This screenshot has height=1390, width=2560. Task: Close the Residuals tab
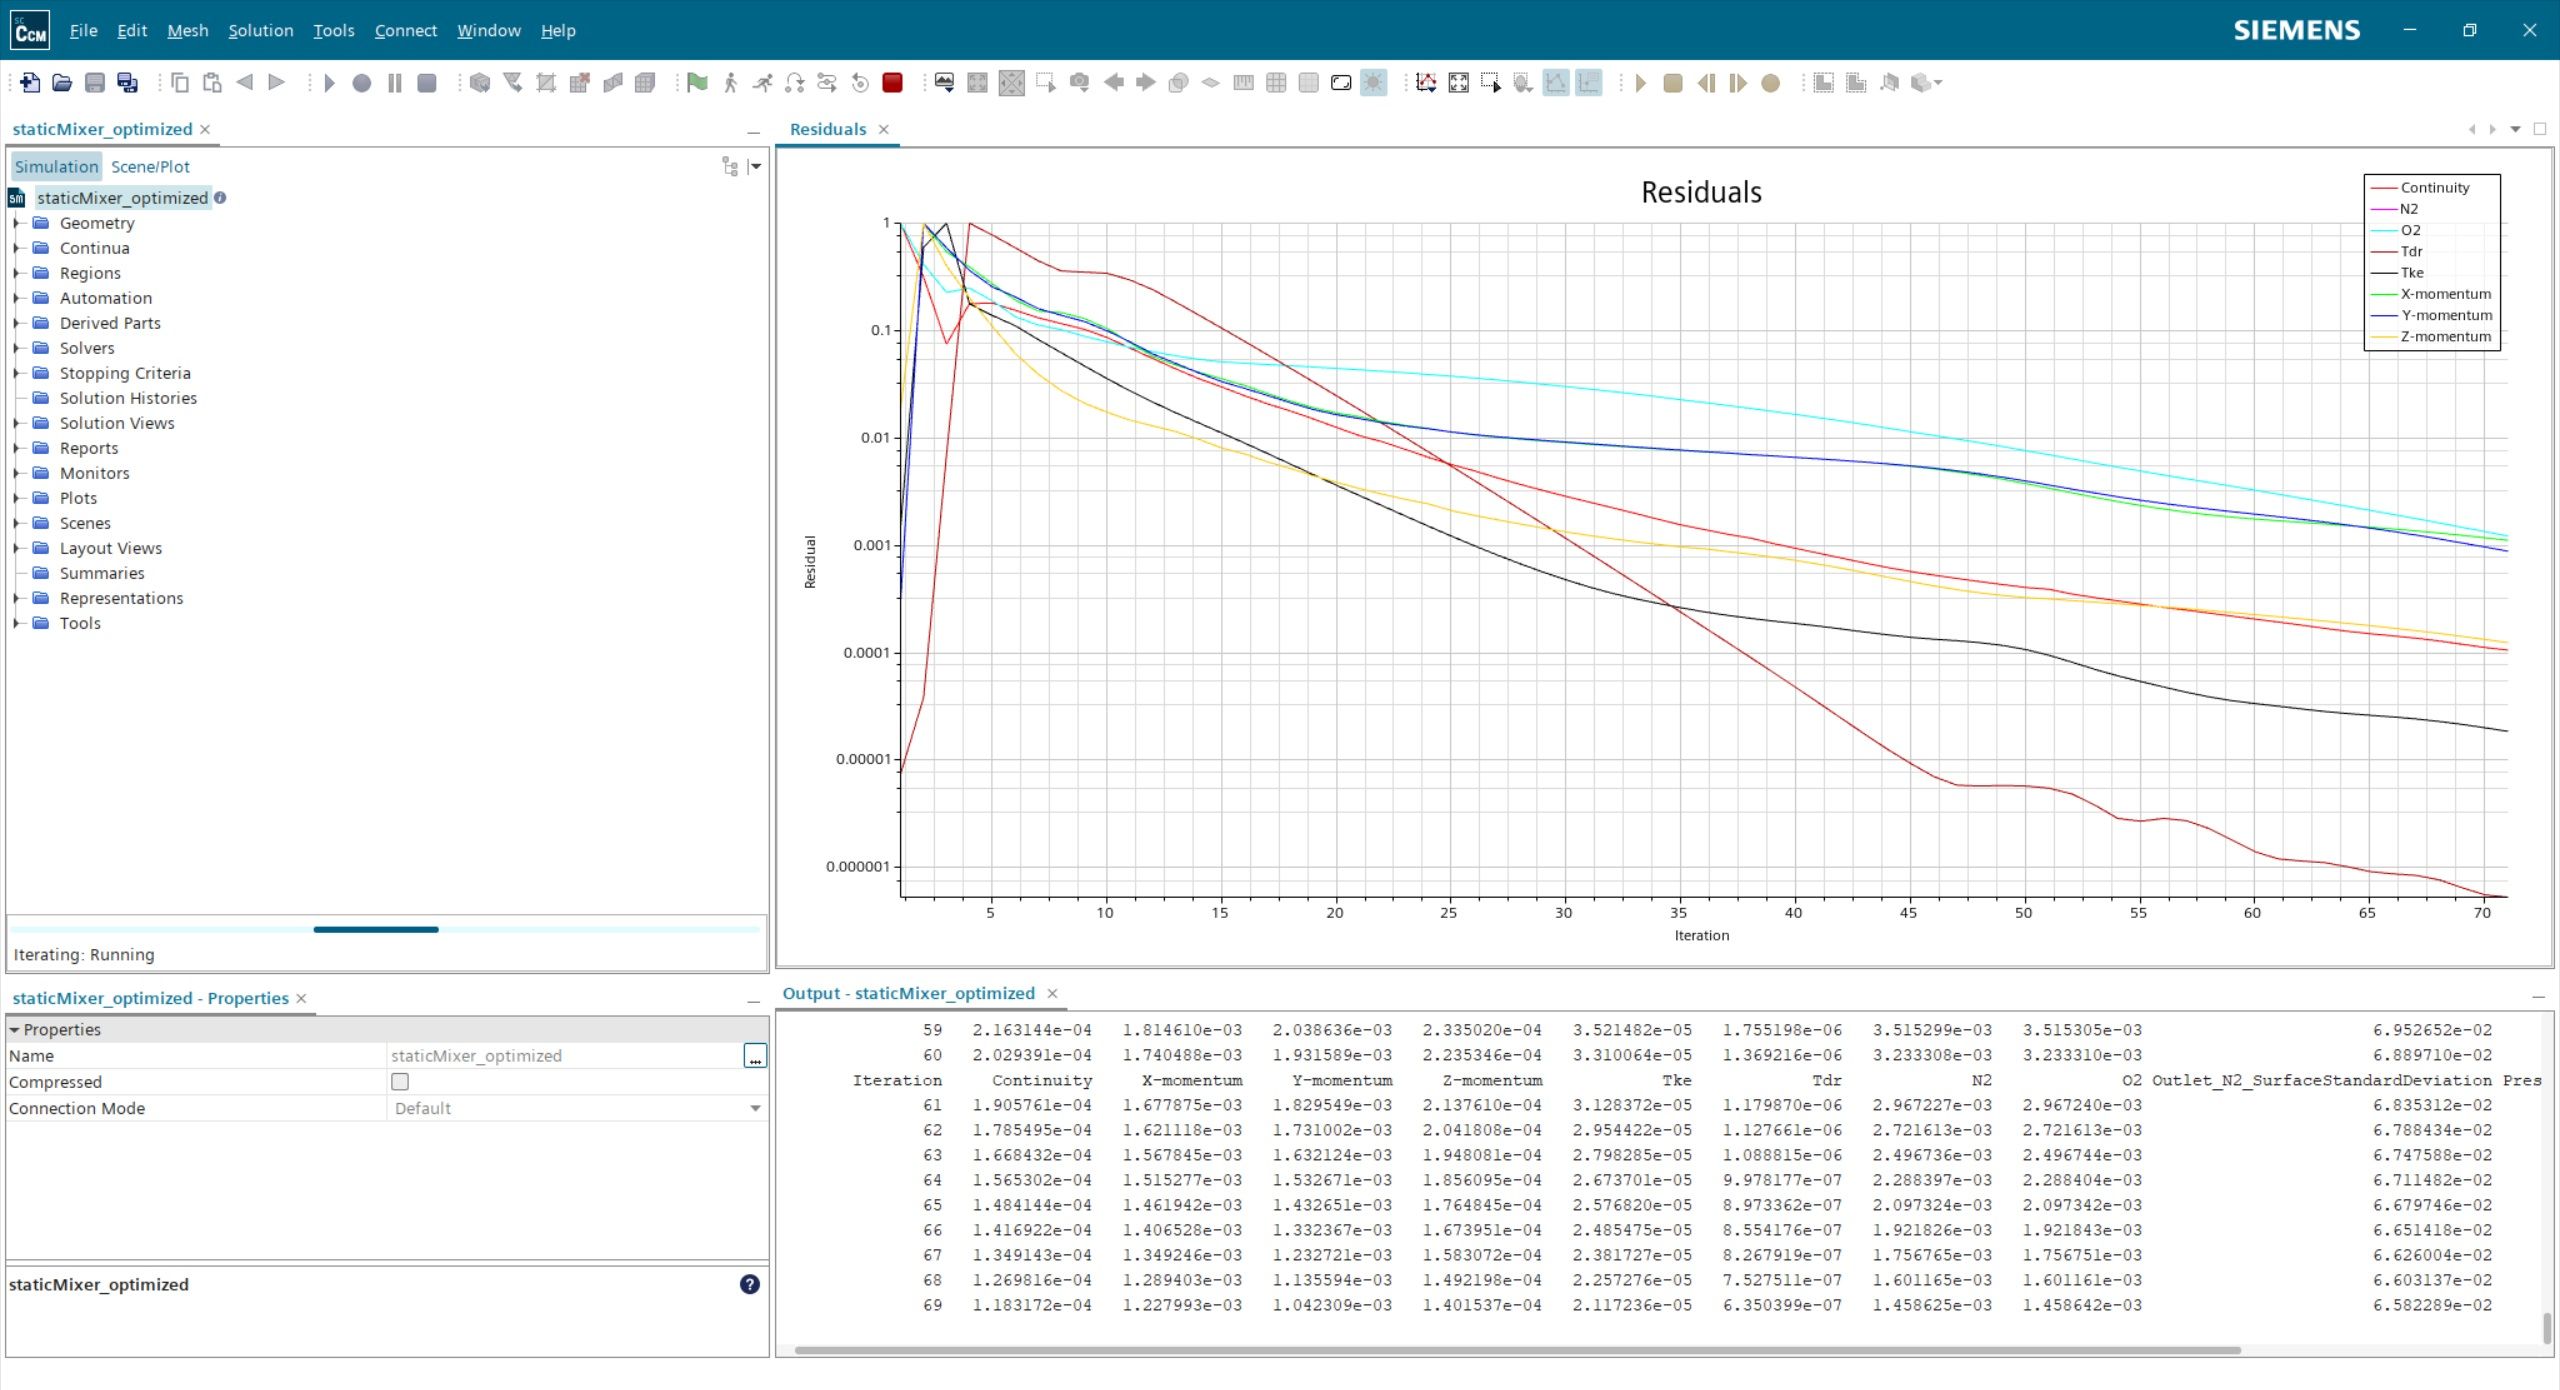point(884,129)
